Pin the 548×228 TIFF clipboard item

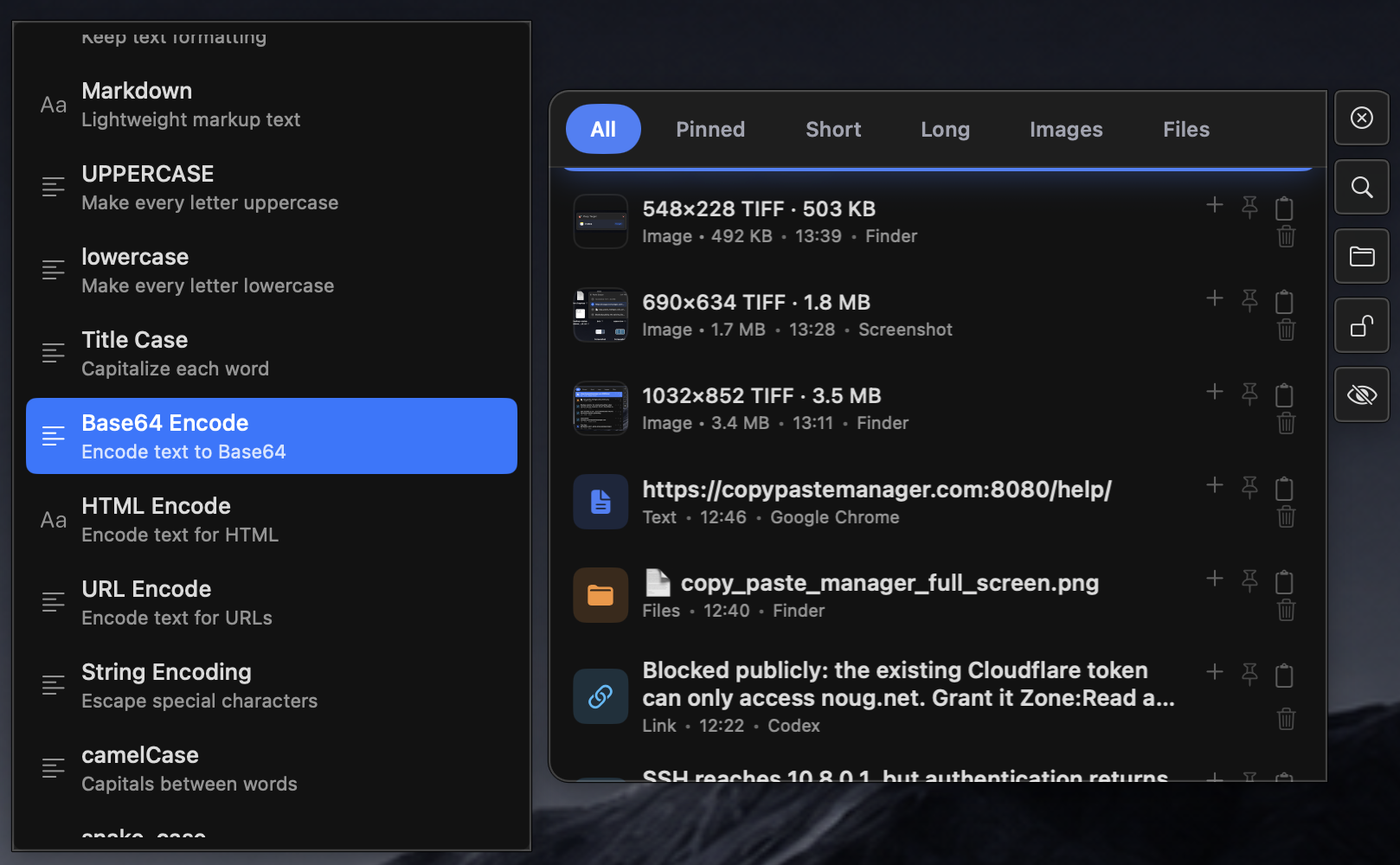coord(1249,207)
